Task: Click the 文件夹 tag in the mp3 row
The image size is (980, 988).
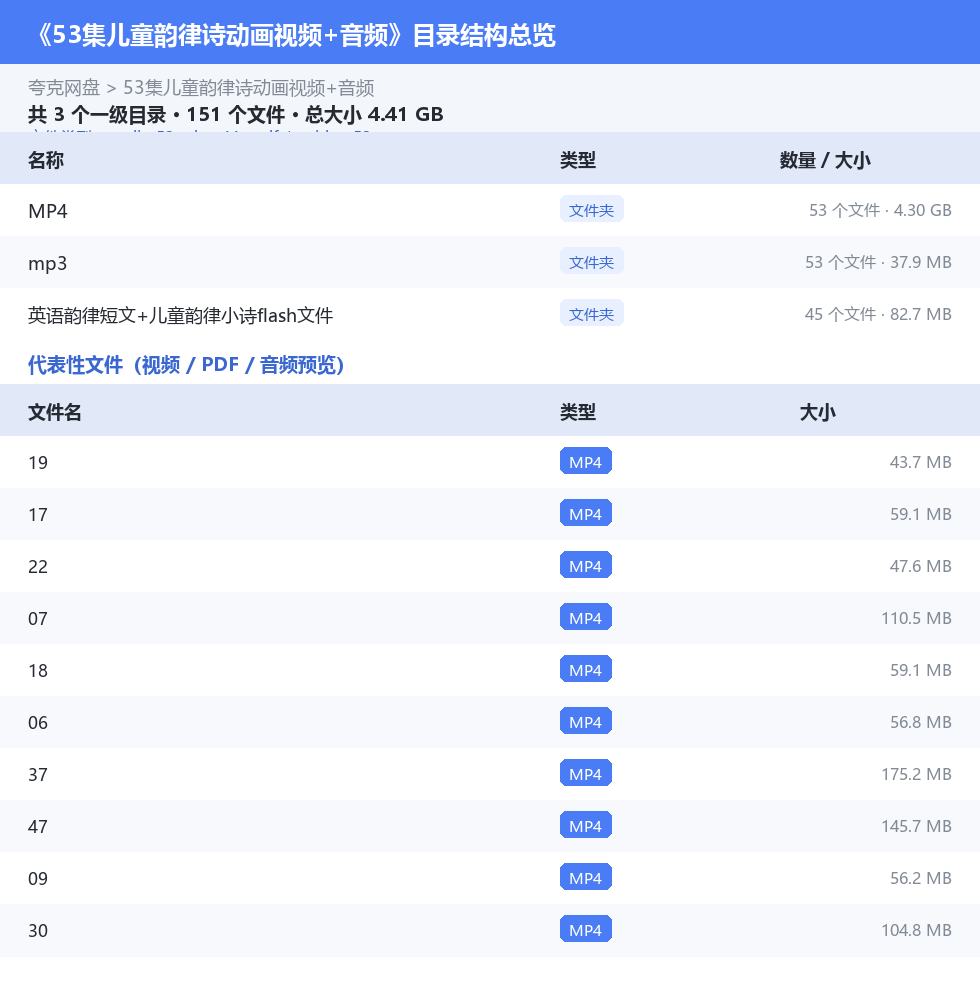Action: 592,262
